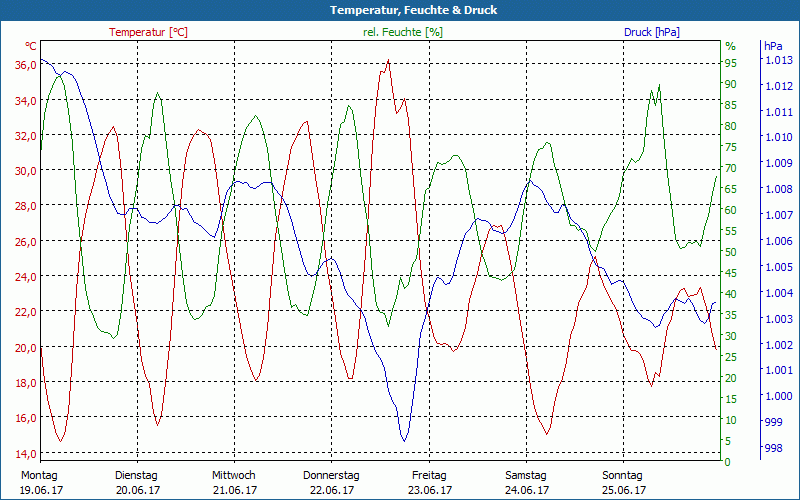800x500 pixels.
Task: Click the "65" humidity axis value
Action: (x=731, y=189)
